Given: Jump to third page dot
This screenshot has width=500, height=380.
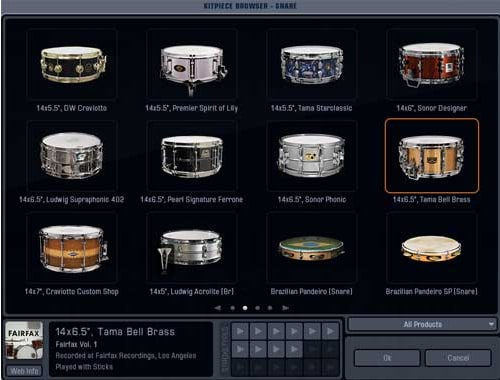Looking at the screenshot, I should tap(257, 308).
